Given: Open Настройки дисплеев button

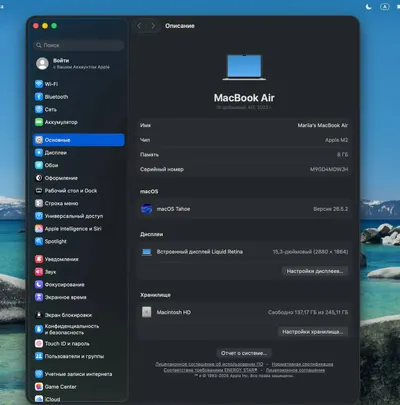Looking at the screenshot, I should (315, 271).
